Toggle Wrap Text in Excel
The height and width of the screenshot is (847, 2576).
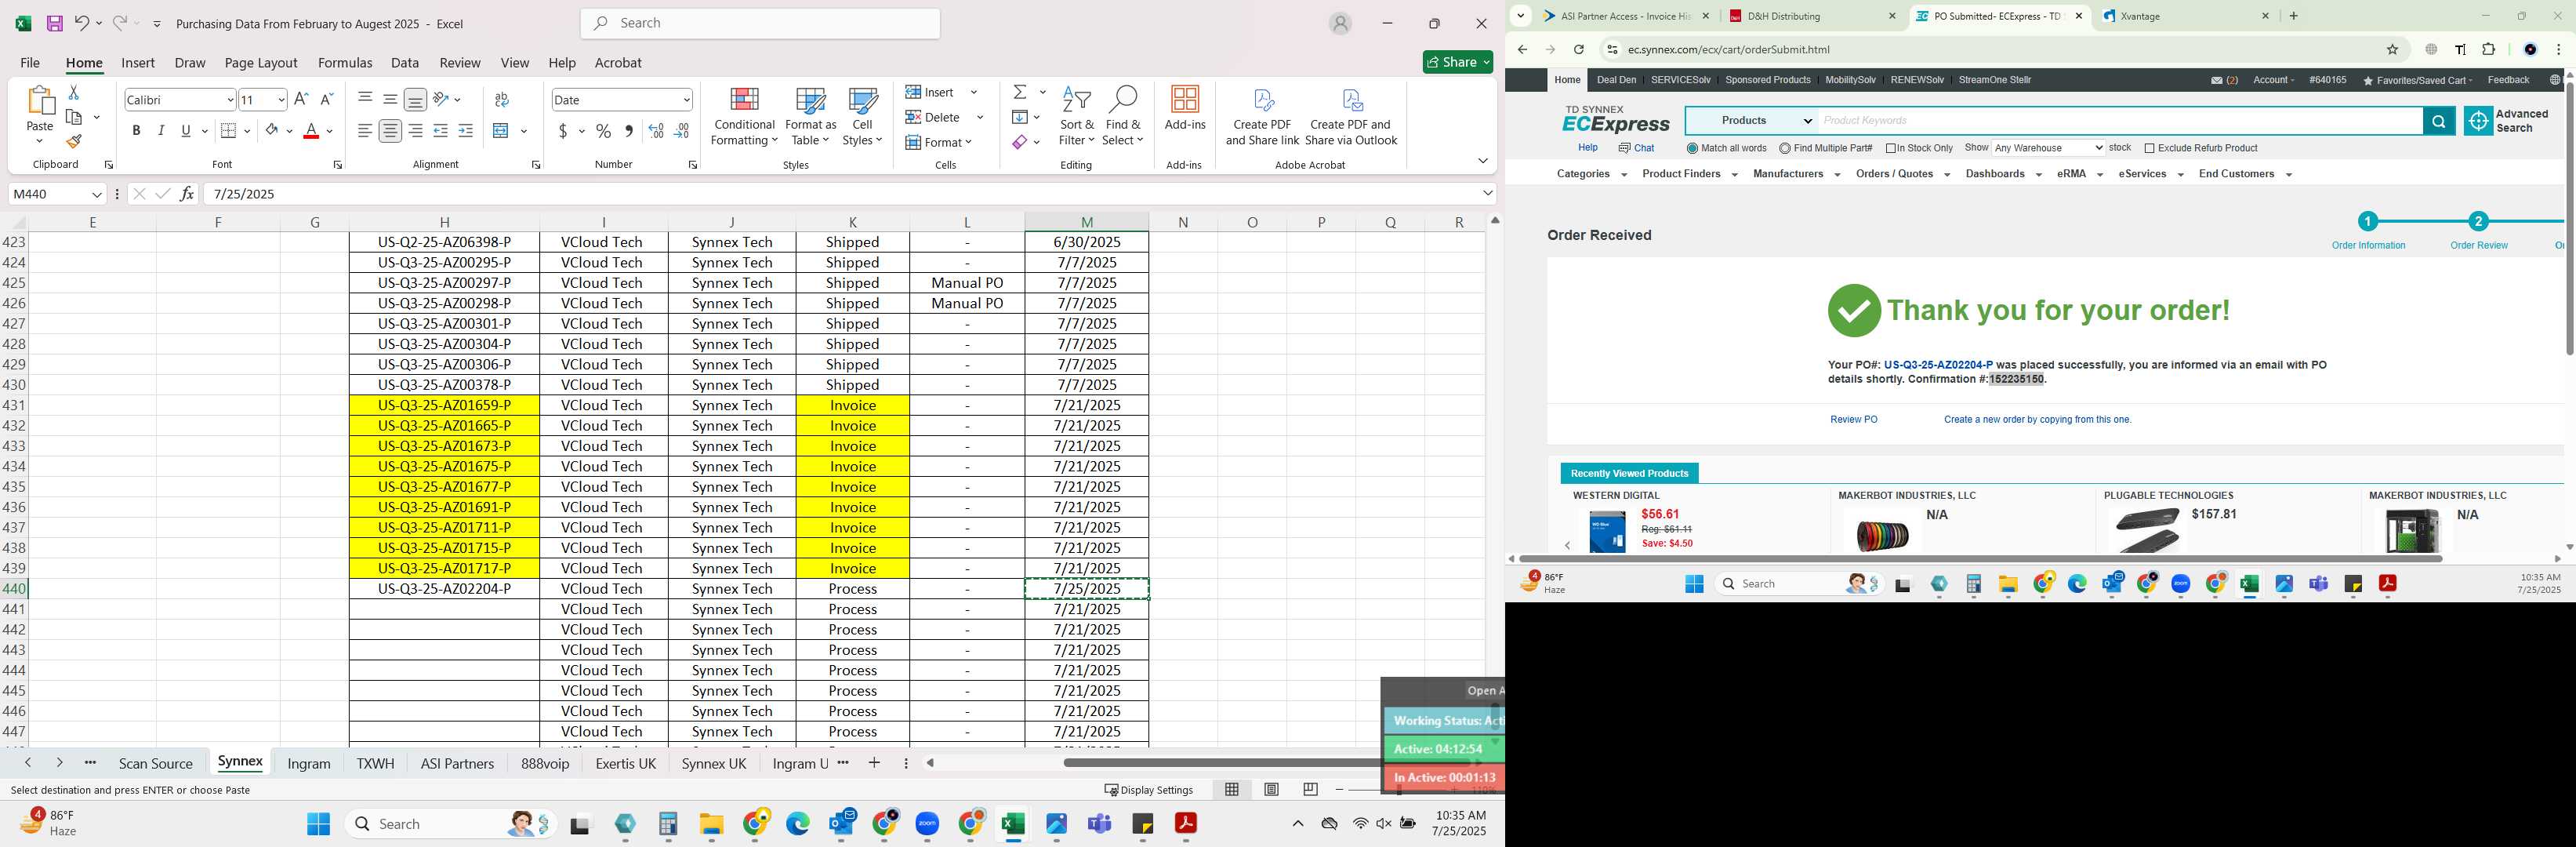coord(502,99)
